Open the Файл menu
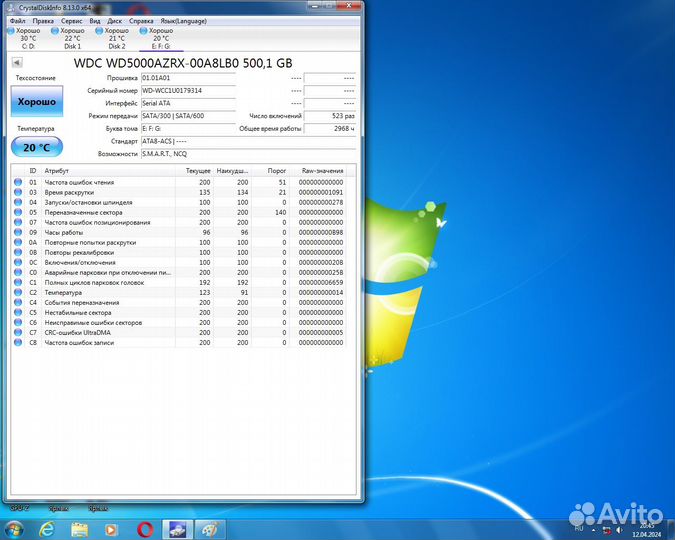This screenshot has height=540, width=675. [x=15, y=20]
